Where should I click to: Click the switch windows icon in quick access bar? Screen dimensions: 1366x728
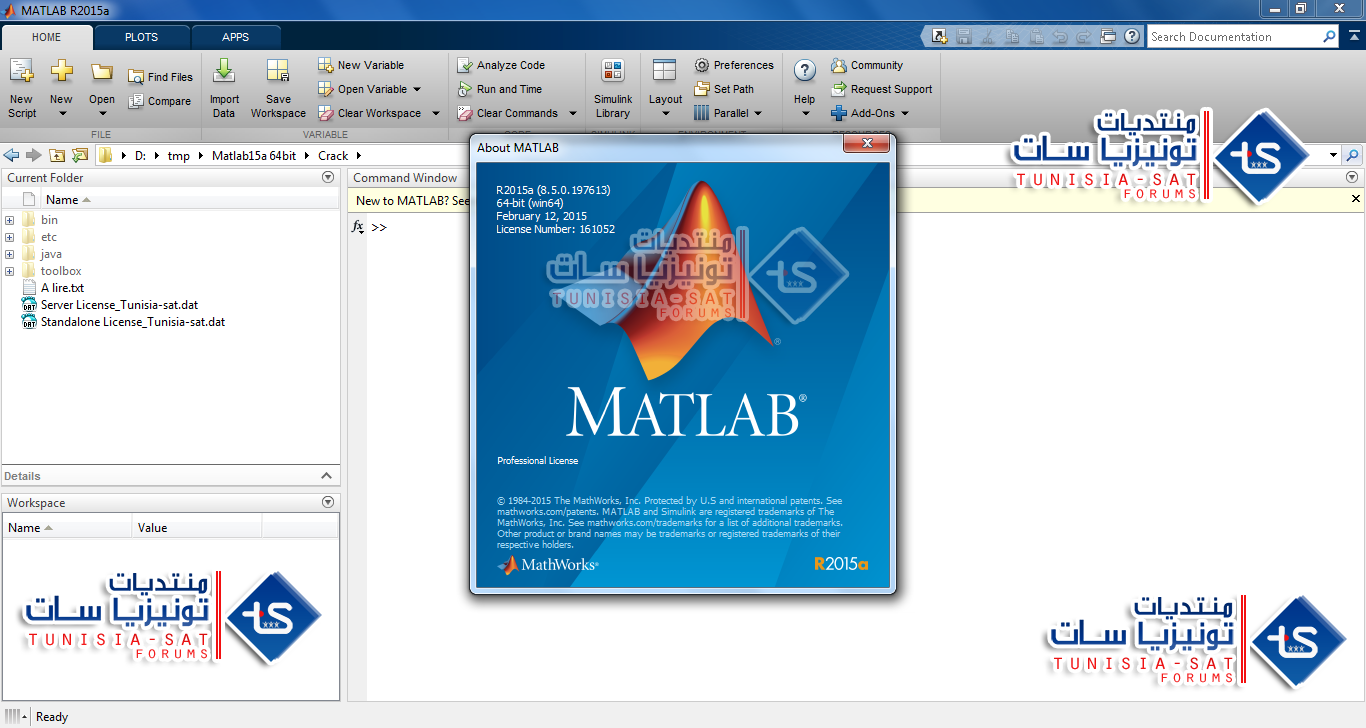[1108, 37]
